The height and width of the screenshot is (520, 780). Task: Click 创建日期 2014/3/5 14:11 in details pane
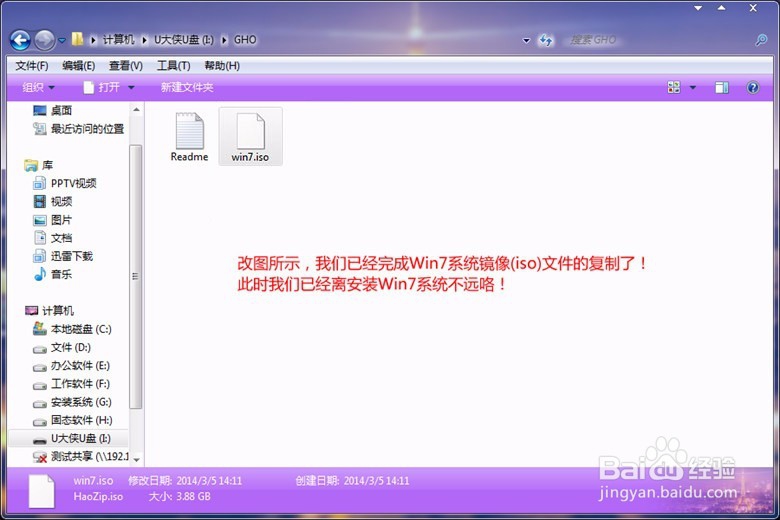tap(352, 481)
